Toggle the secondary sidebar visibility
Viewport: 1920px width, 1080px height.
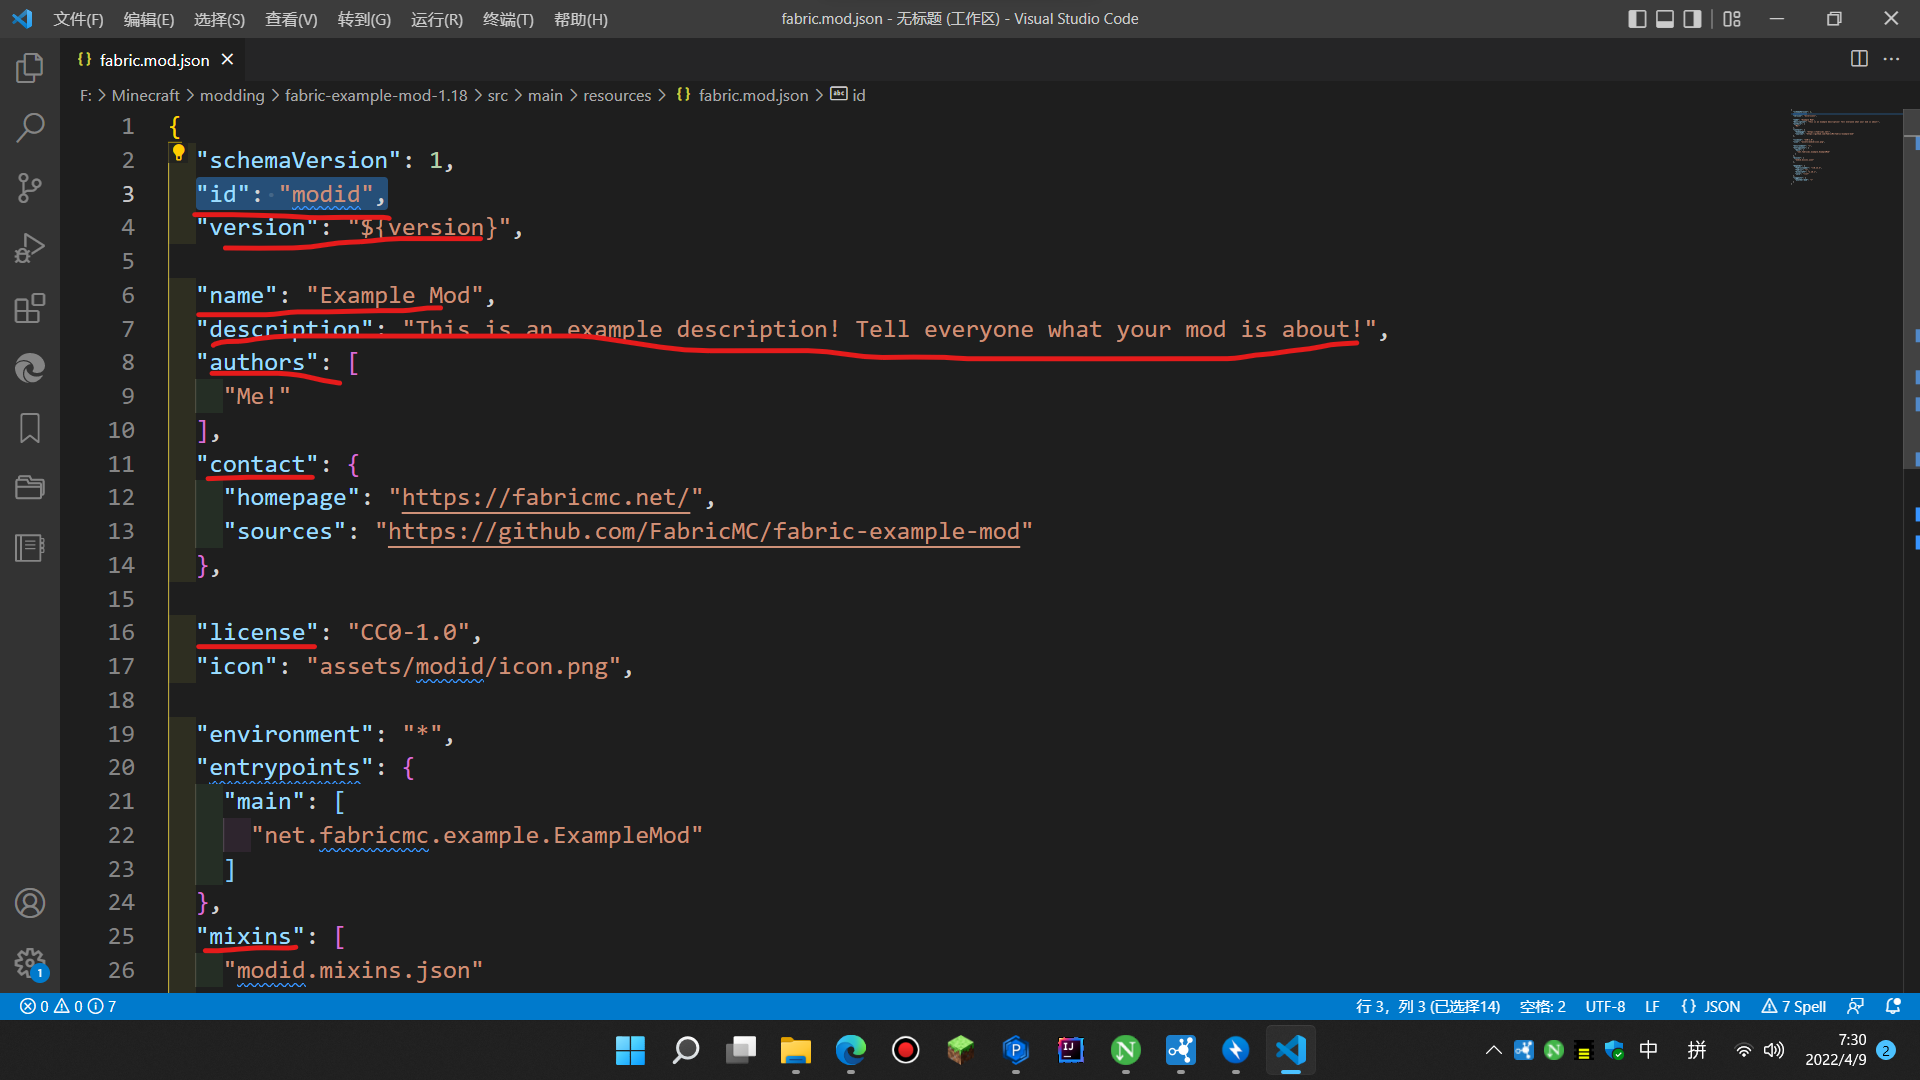tap(1691, 18)
